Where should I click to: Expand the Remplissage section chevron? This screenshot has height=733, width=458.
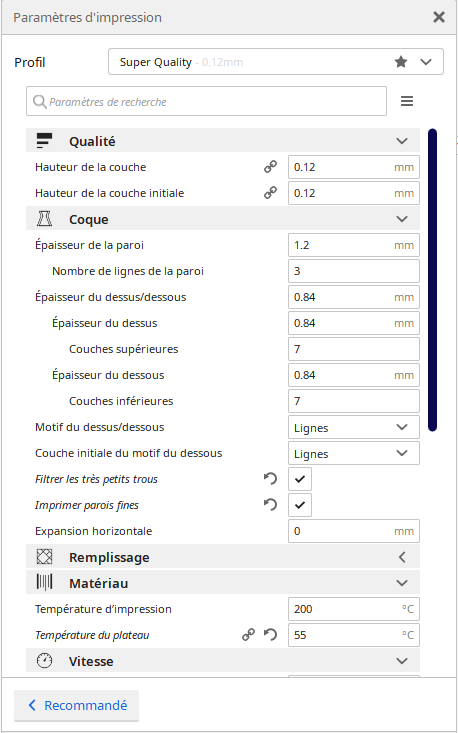402,557
